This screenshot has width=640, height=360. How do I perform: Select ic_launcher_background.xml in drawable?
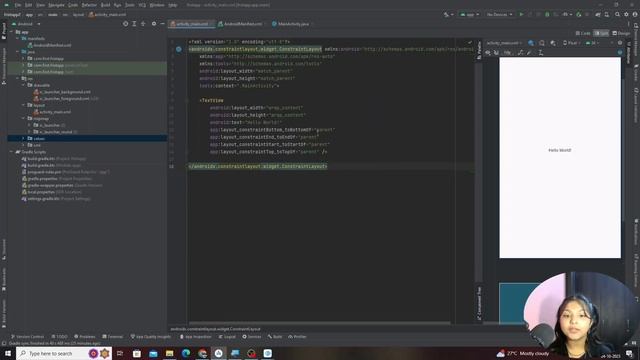point(62,92)
